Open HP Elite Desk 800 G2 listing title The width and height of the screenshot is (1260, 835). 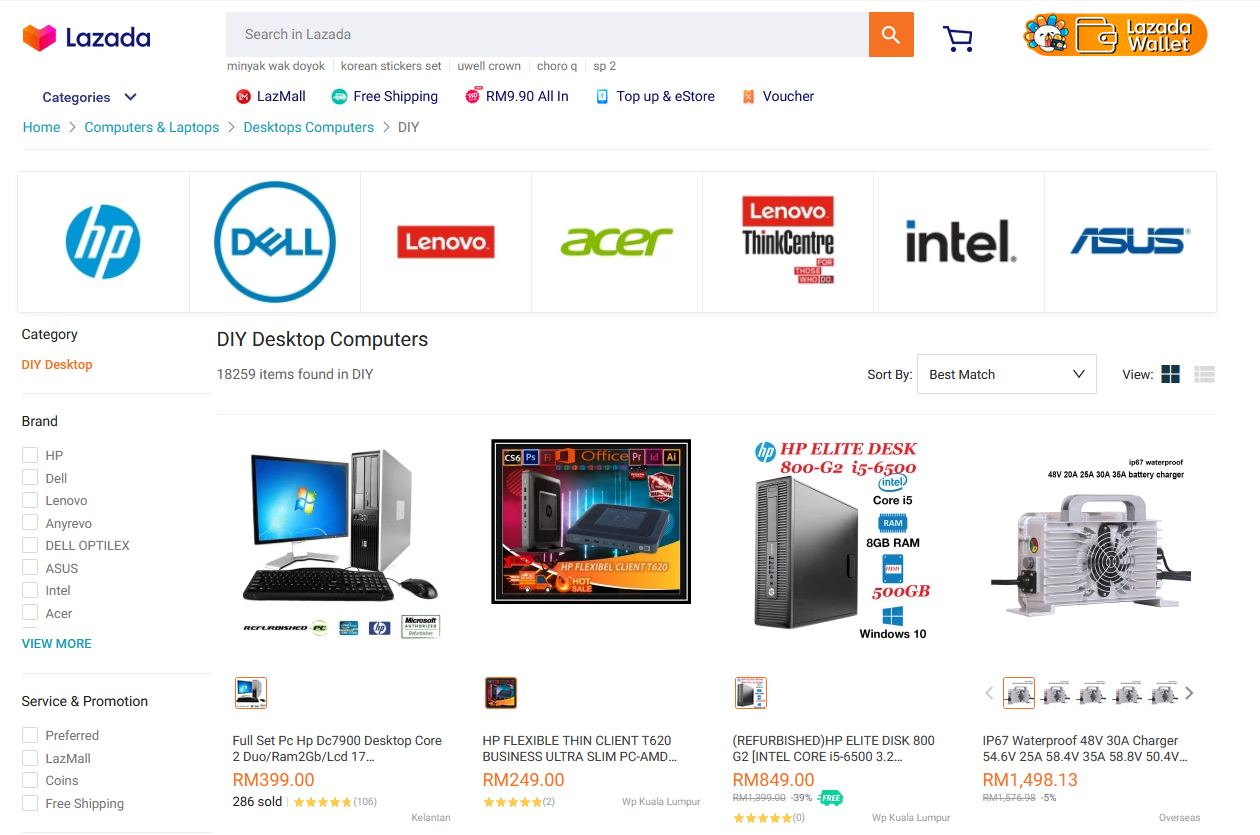834,748
